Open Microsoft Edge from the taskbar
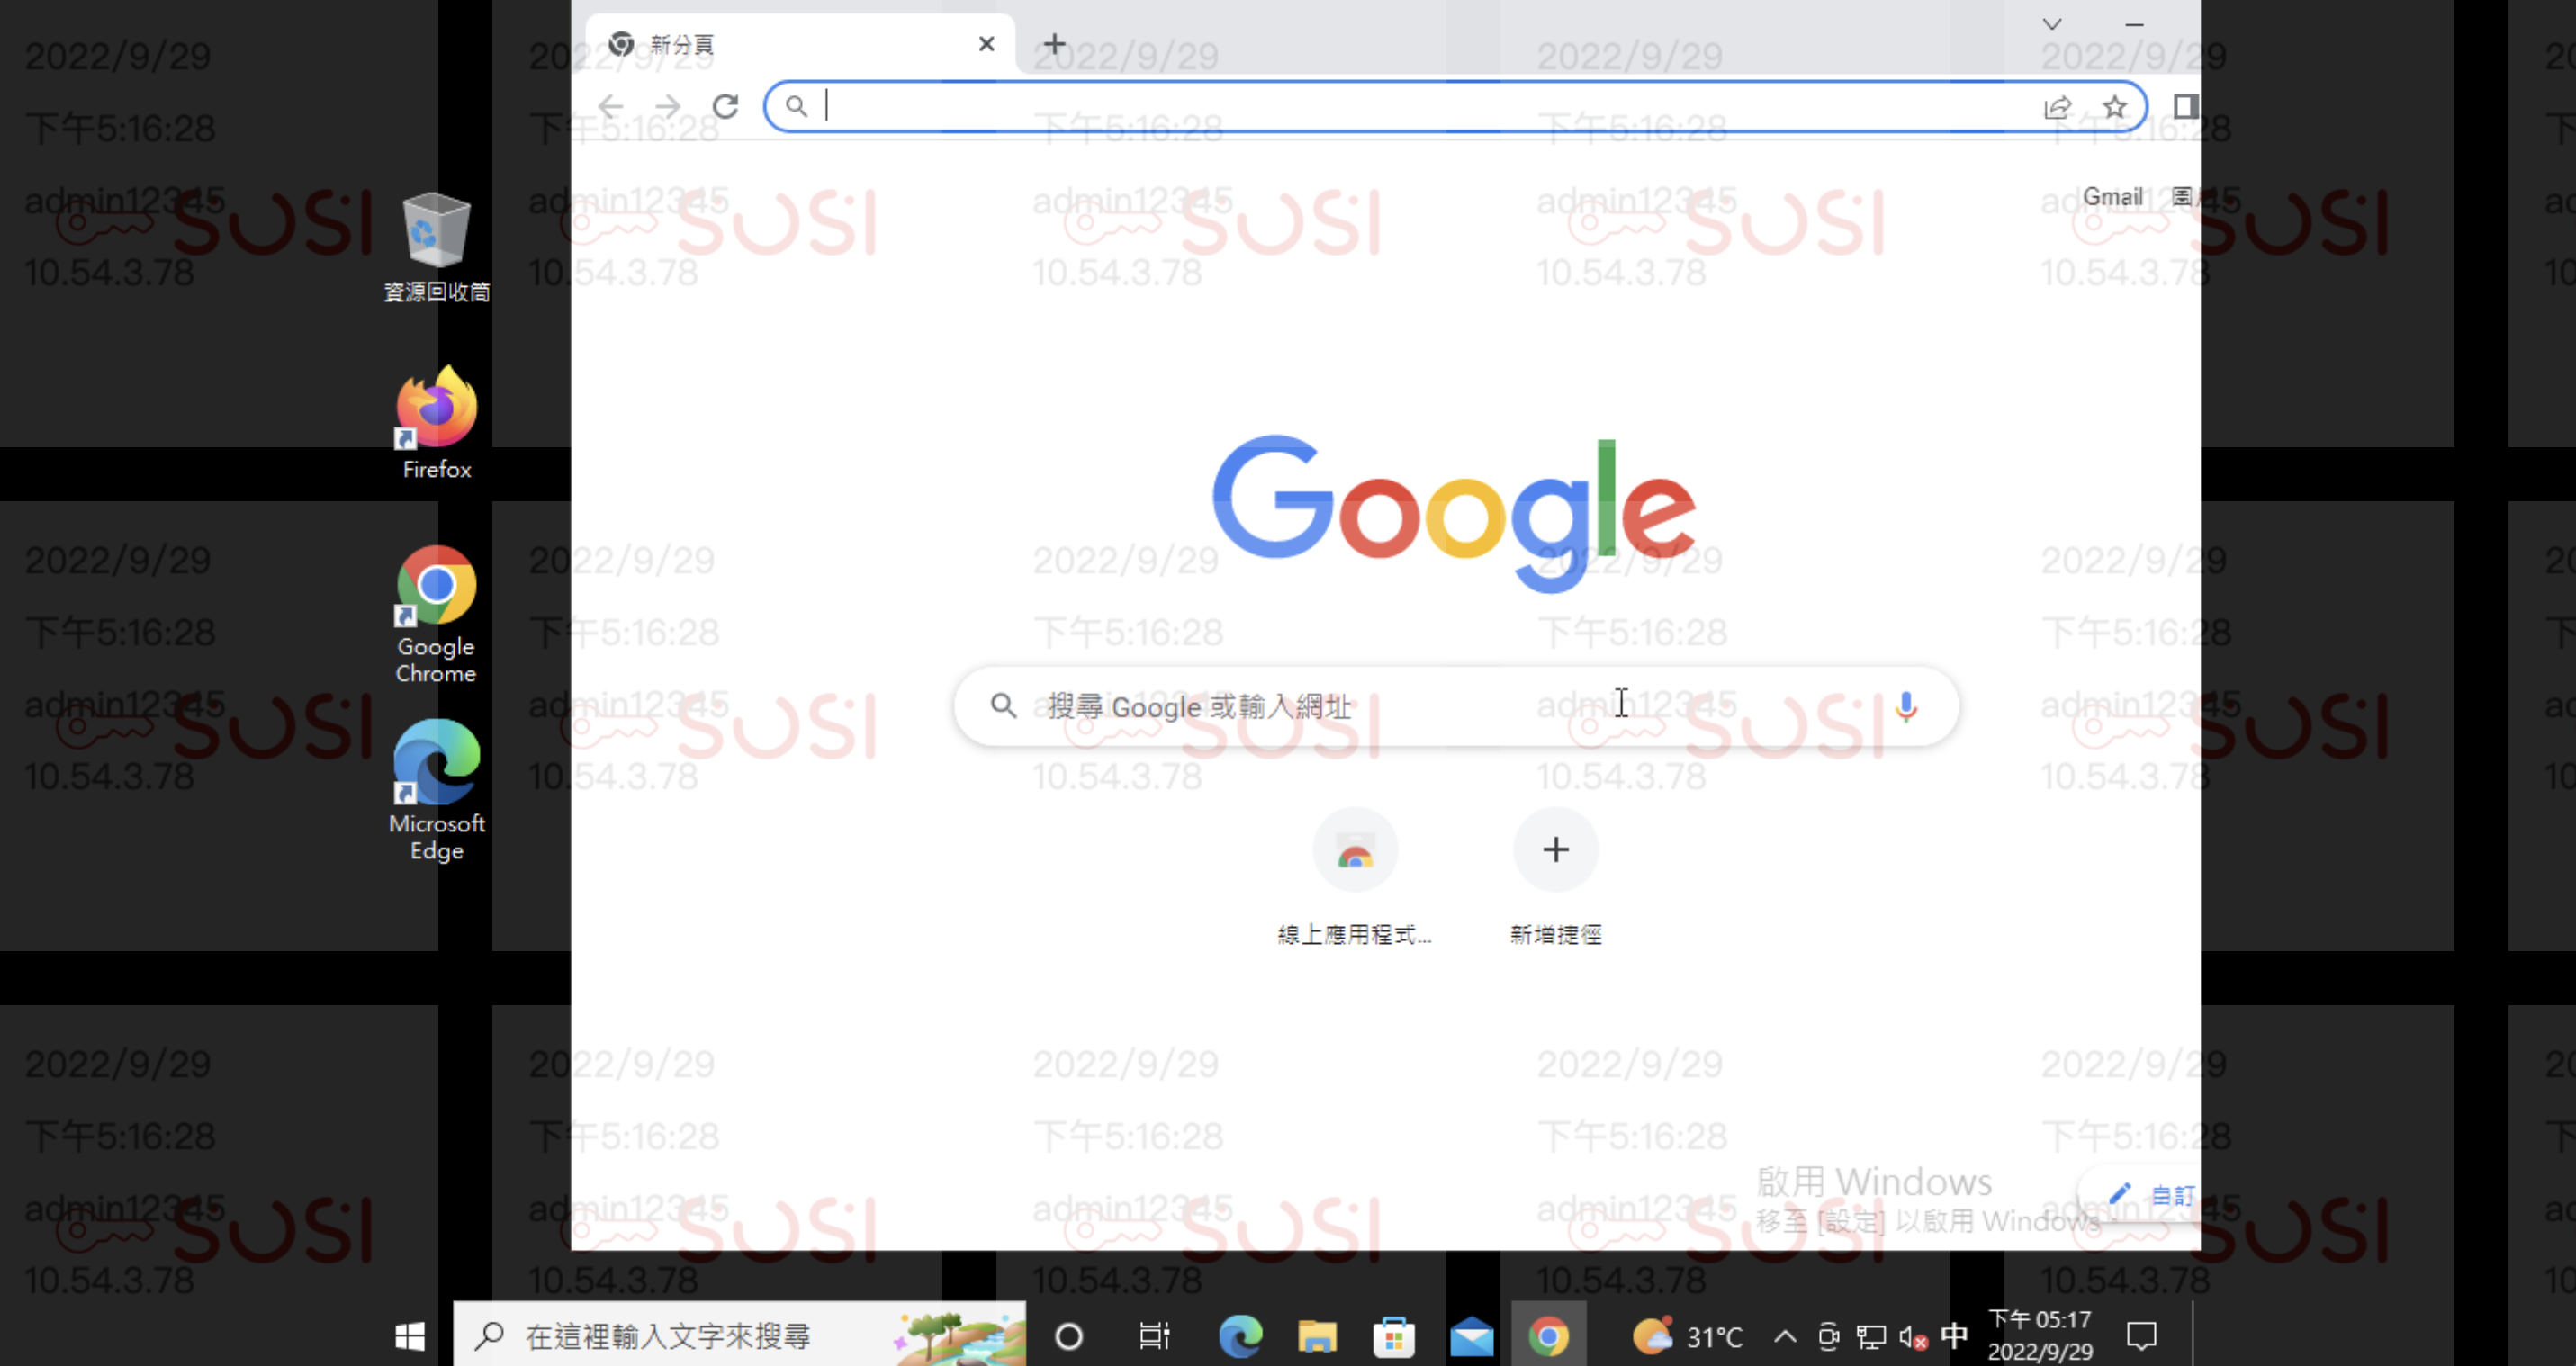This screenshot has height=1366, width=2576. 1240,1336
